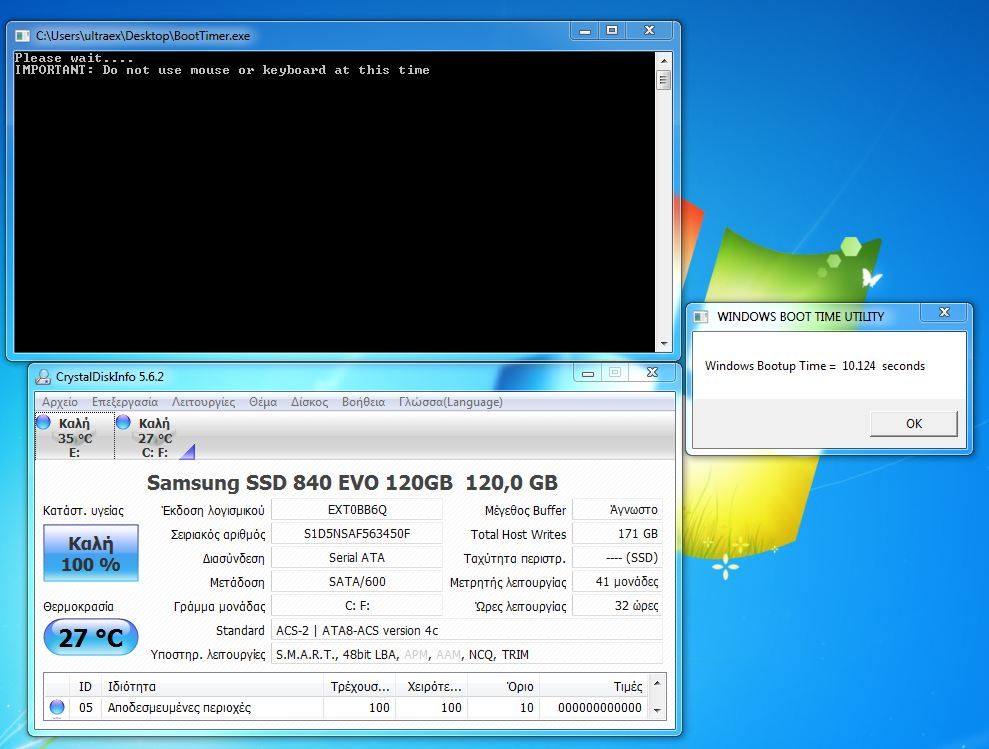Open the Λειτουργίες menu

click(x=203, y=402)
